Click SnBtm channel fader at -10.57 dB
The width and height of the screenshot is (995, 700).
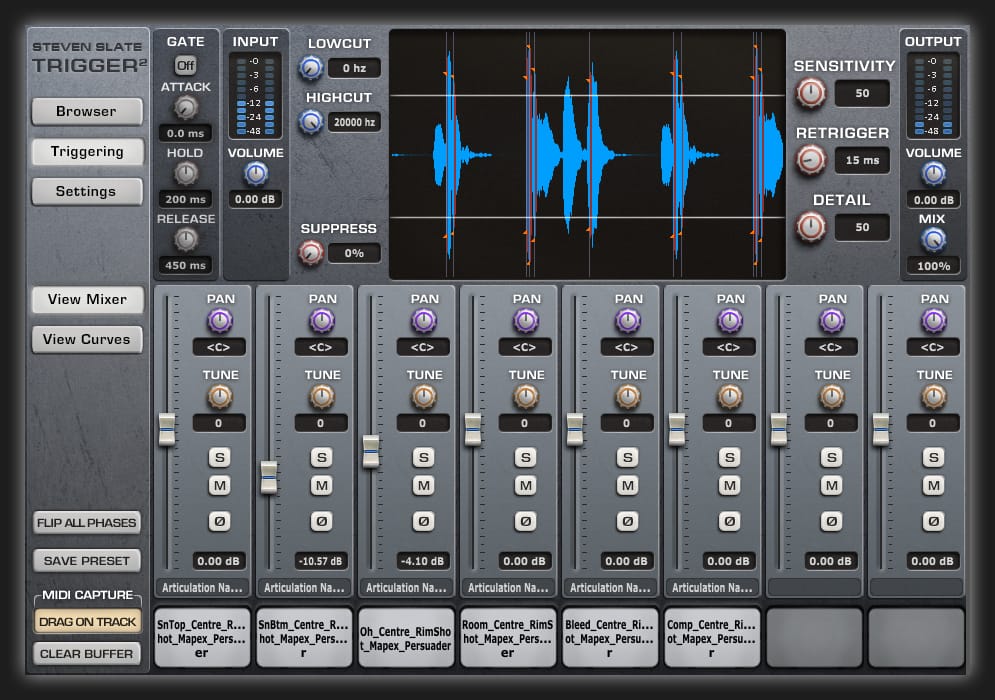(269, 477)
